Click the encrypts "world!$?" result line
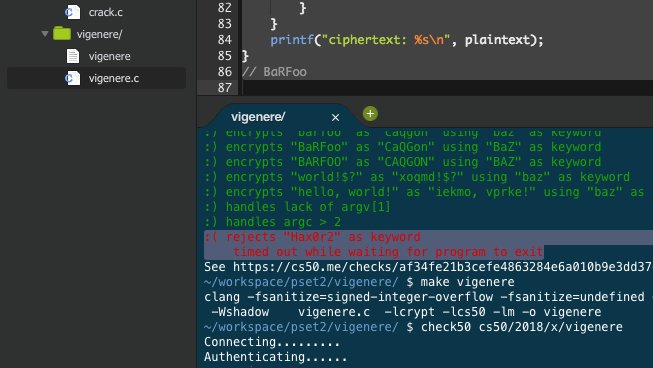This screenshot has height=368, width=653. click(417, 177)
